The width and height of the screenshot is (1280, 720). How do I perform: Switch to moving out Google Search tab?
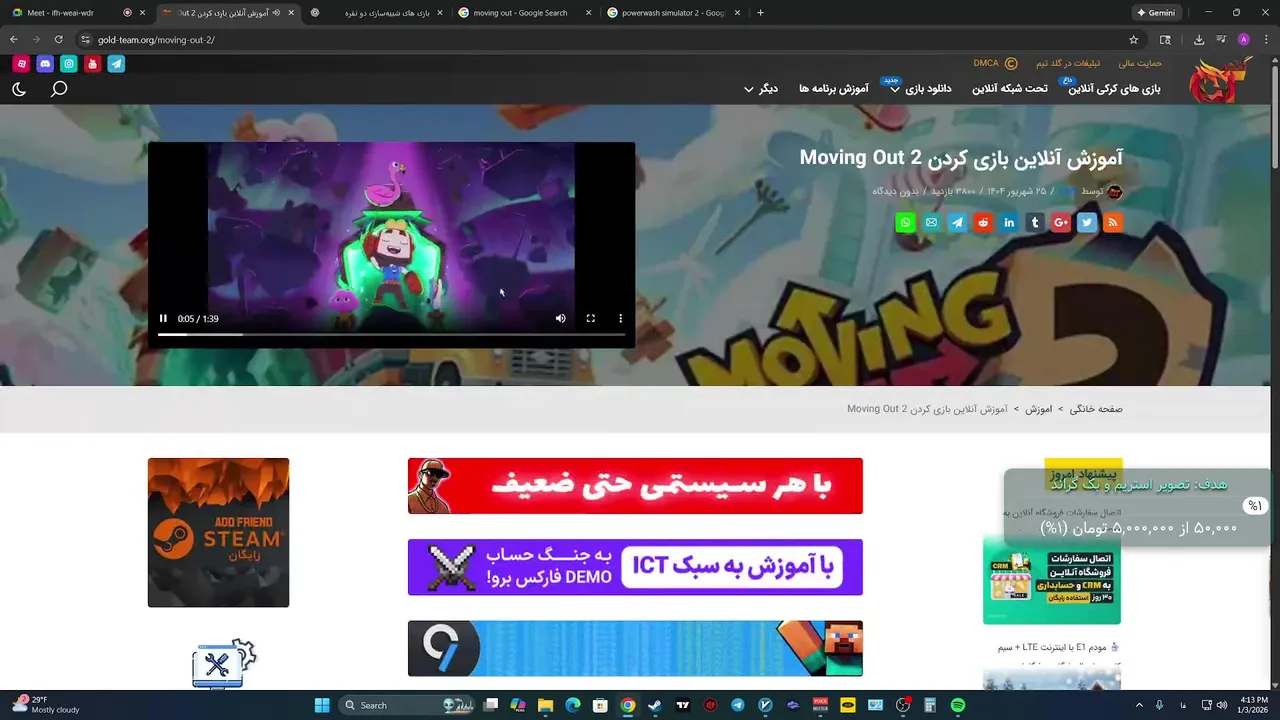[526, 13]
